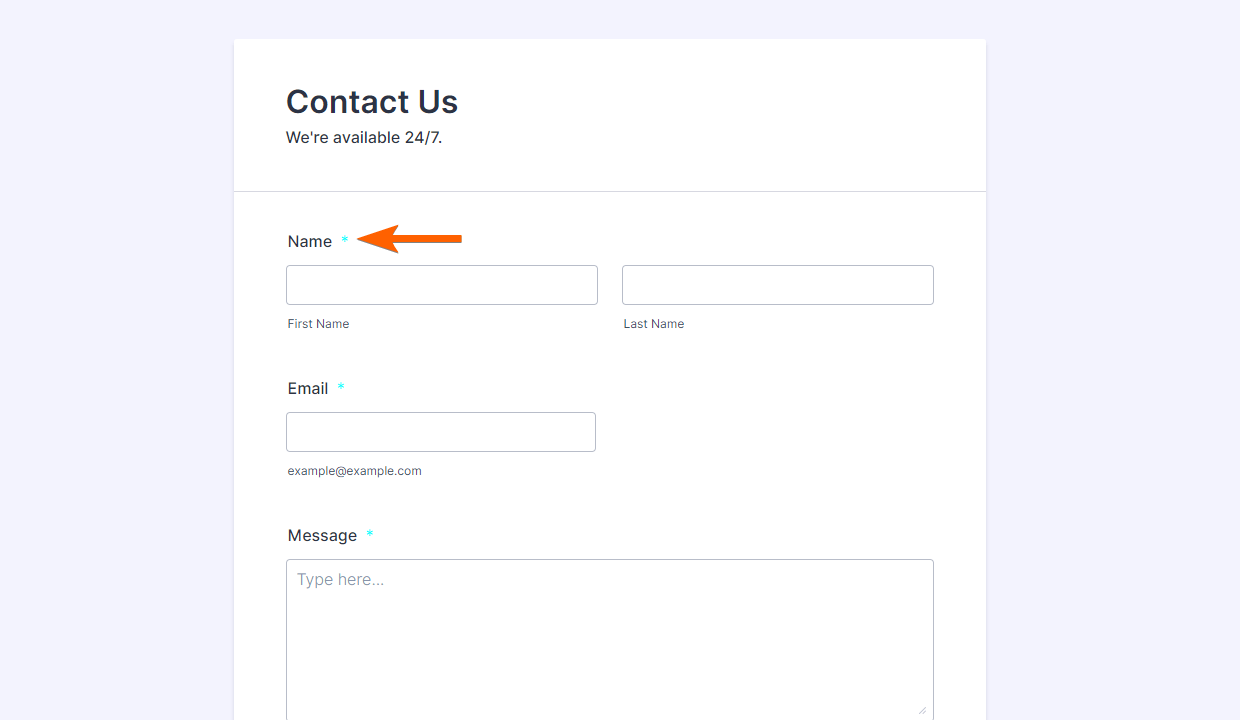Image resolution: width=1240 pixels, height=720 pixels.
Task: Focus the First Name input field
Action: (x=442, y=285)
